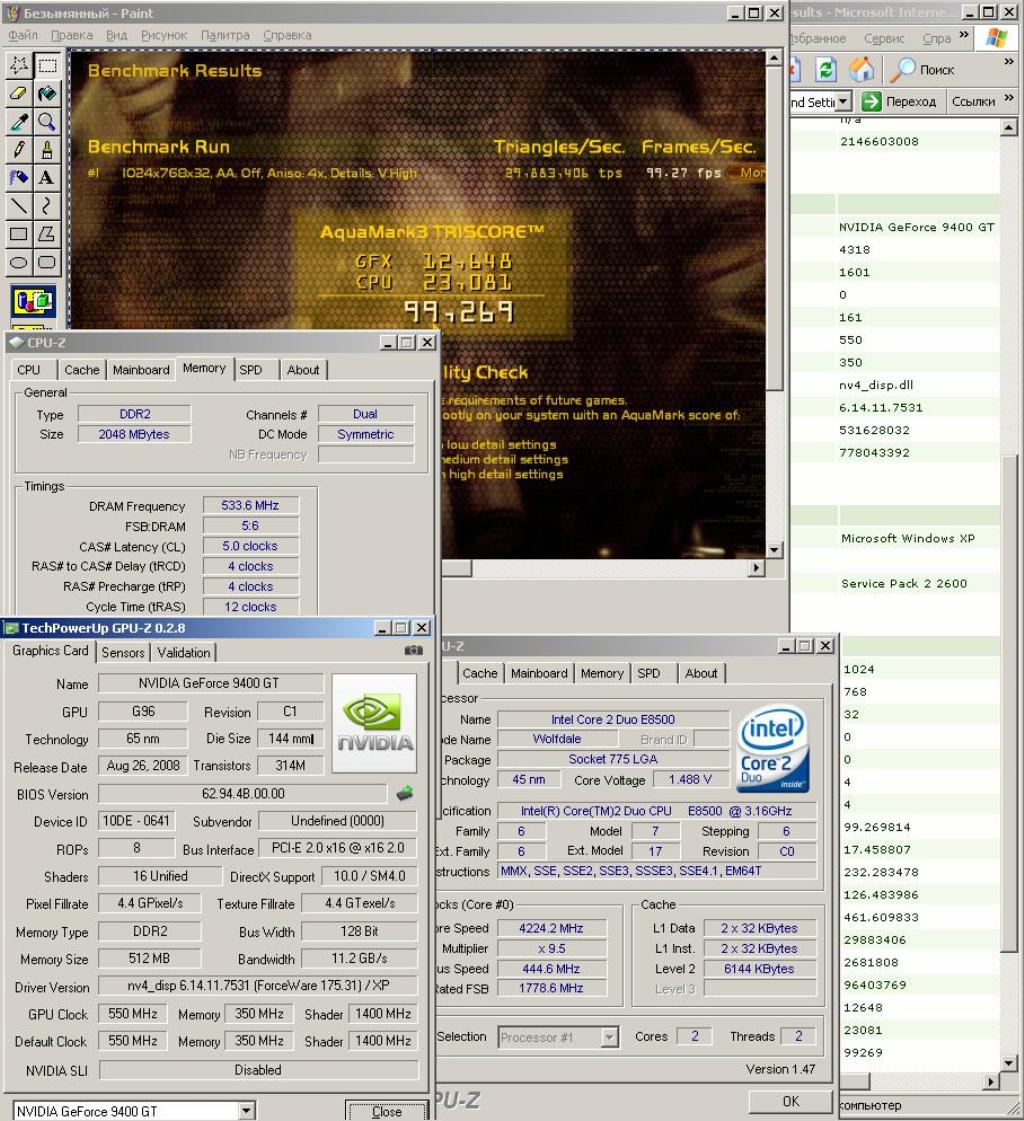Click the DRAM Frequency value 533.6 MHz
This screenshot has width=1024, height=1121.
pos(250,505)
